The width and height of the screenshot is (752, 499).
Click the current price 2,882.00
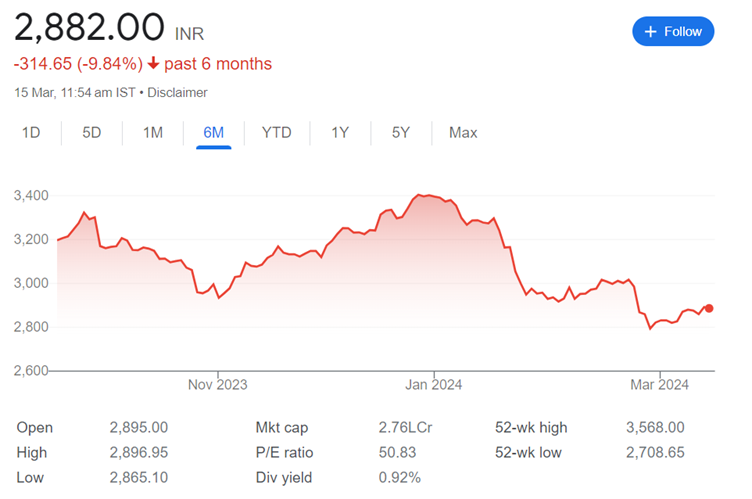click(89, 25)
